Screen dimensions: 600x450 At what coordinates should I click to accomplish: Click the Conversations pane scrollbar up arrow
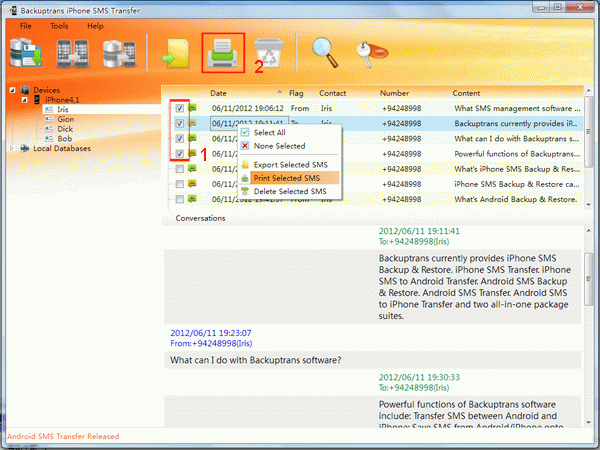click(589, 231)
